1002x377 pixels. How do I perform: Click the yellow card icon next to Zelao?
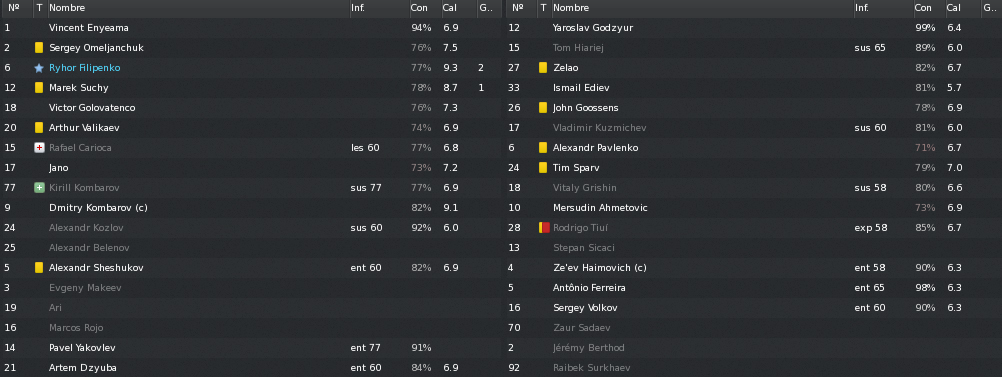[x=543, y=68]
